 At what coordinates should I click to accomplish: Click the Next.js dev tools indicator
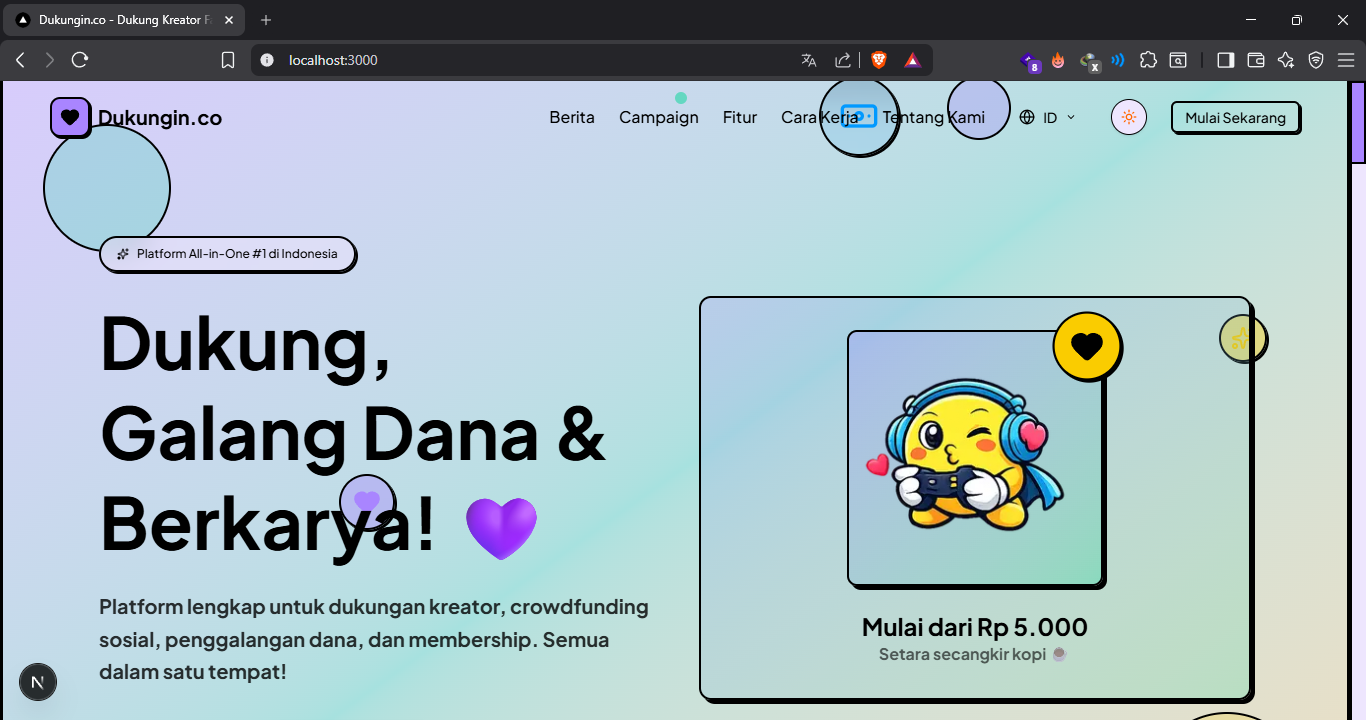38,682
